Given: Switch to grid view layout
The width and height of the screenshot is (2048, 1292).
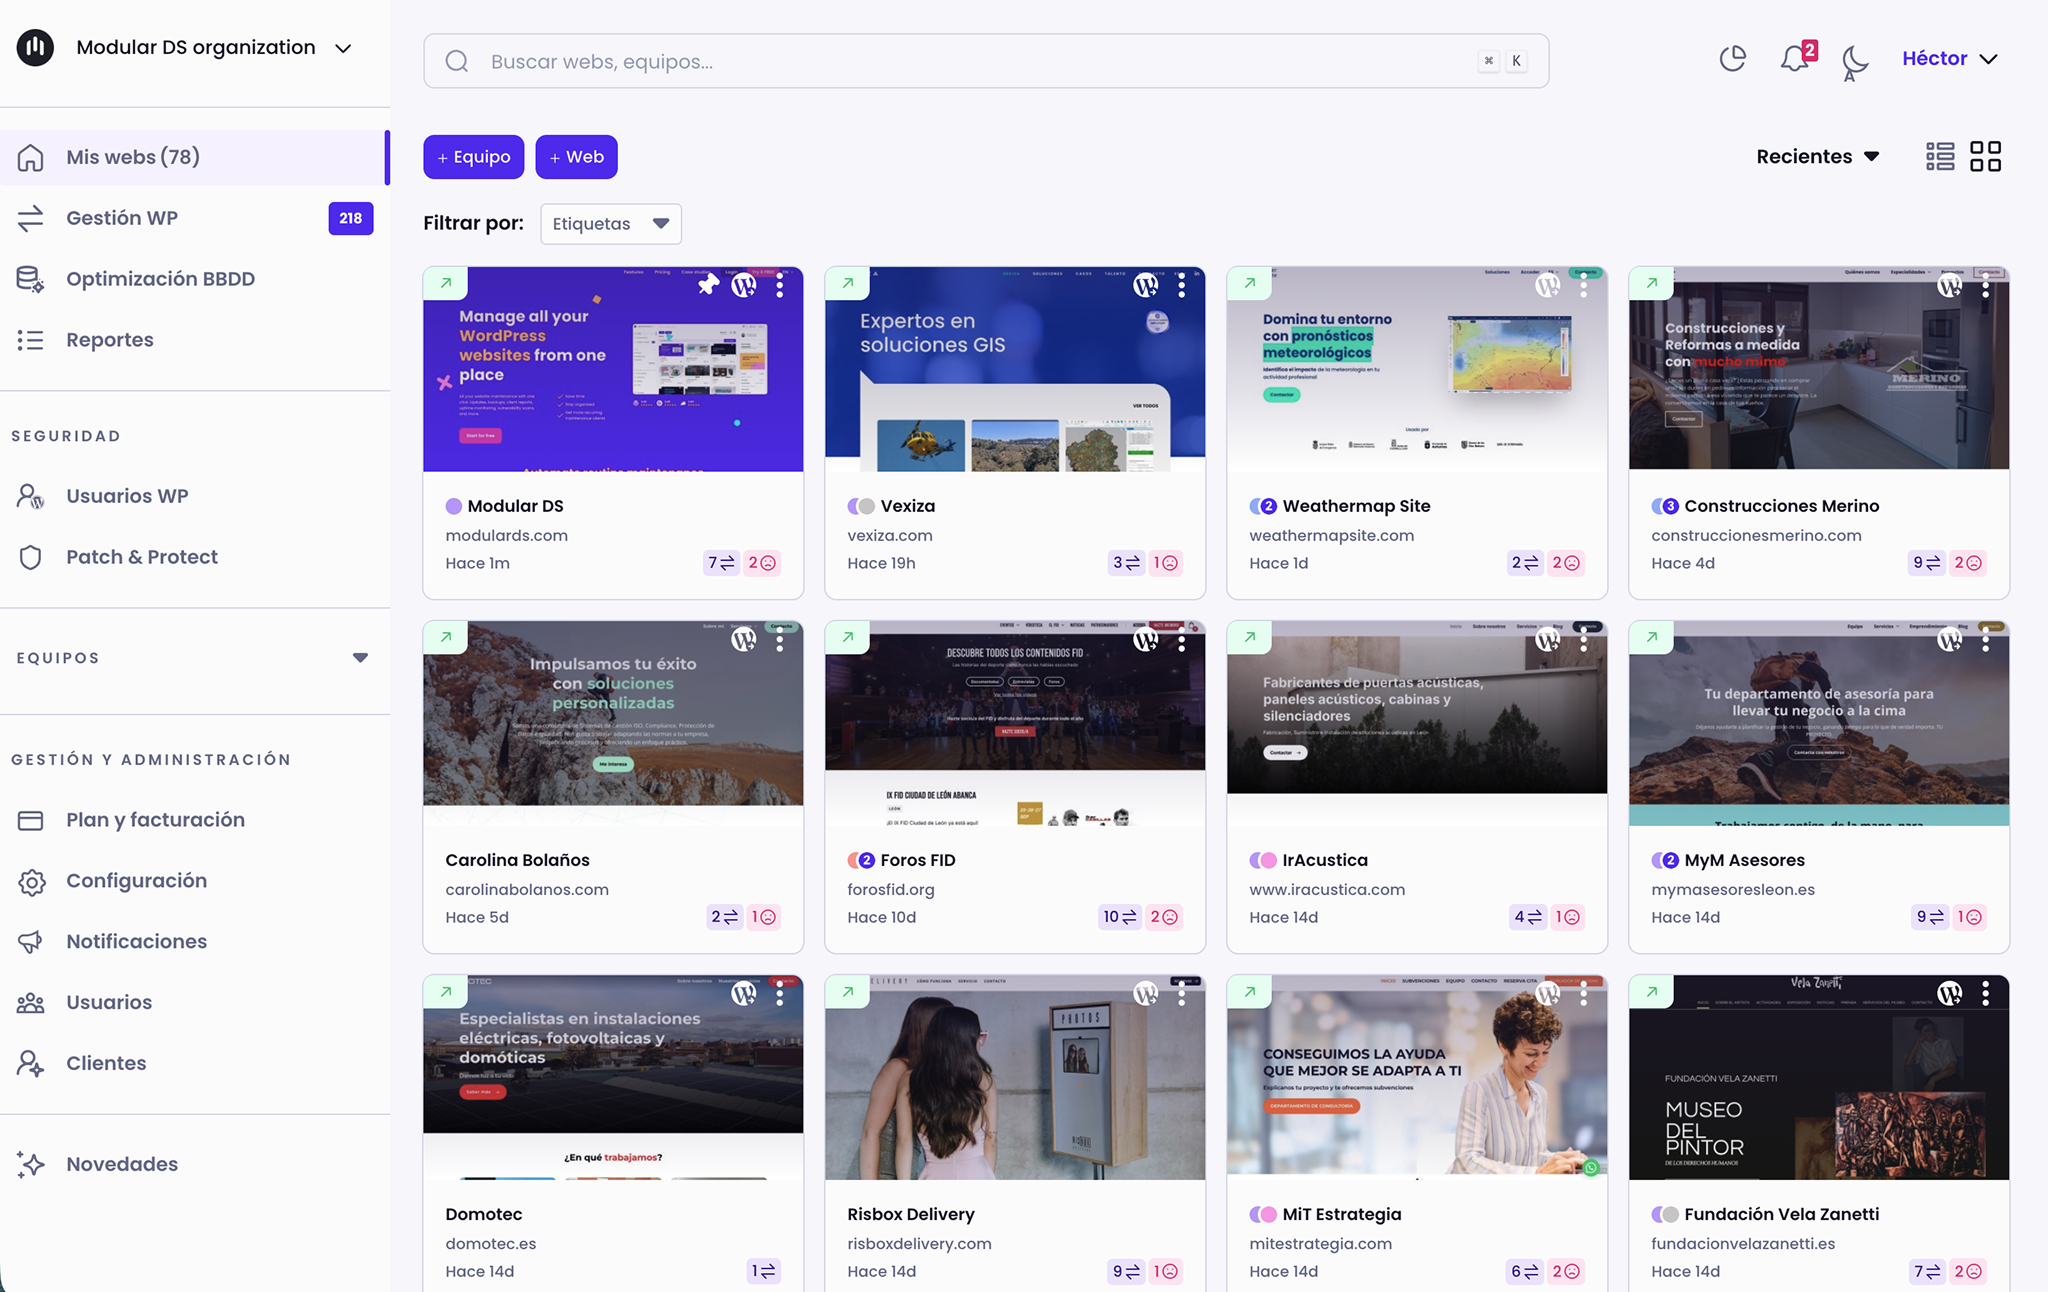Looking at the screenshot, I should point(1985,157).
